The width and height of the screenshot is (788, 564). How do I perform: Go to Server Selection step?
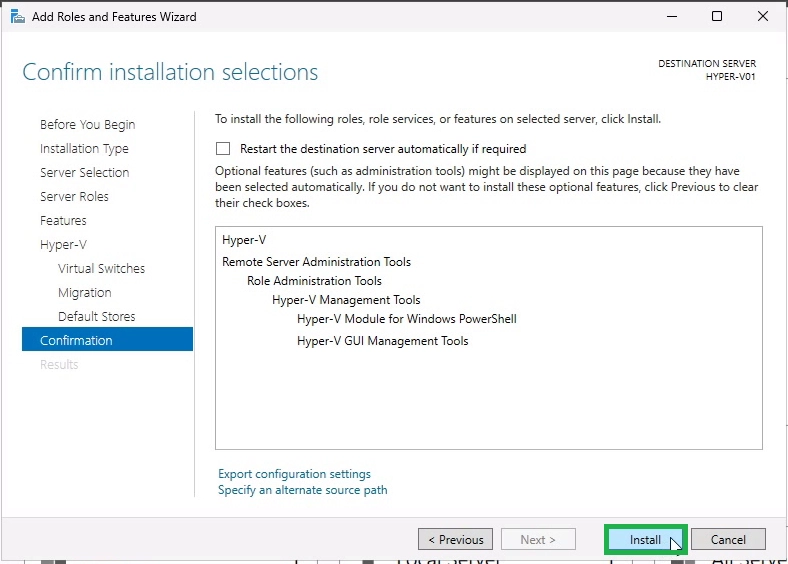pos(84,172)
